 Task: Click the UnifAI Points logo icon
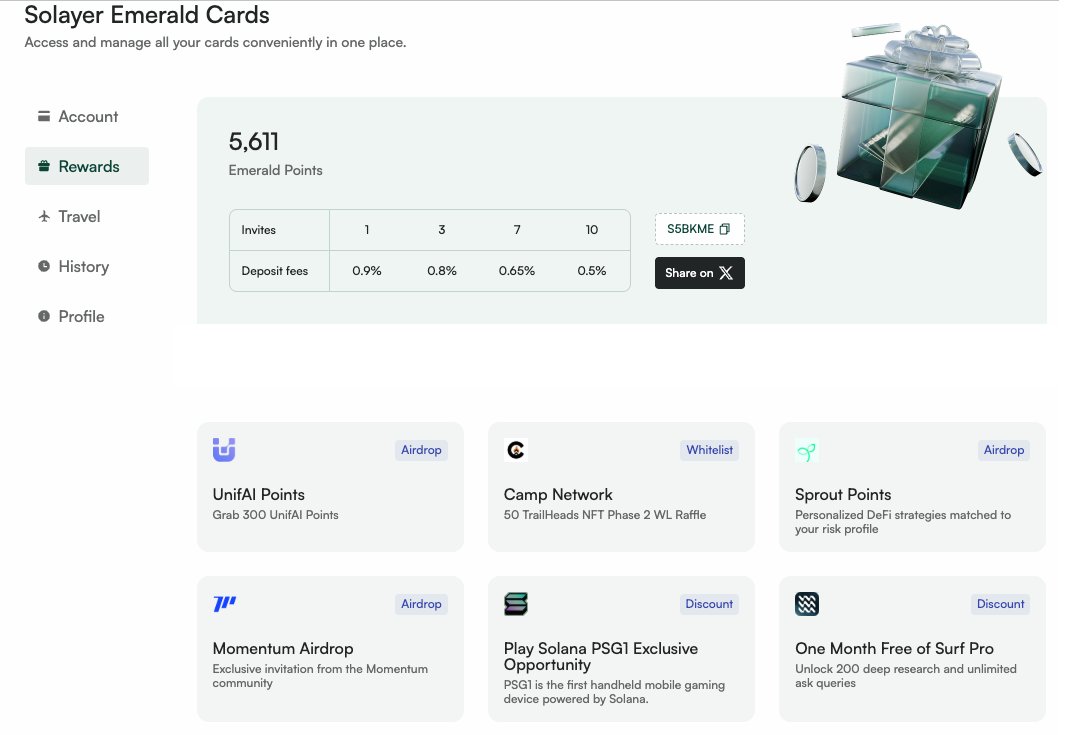pyautogui.click(x=222, y=450)
